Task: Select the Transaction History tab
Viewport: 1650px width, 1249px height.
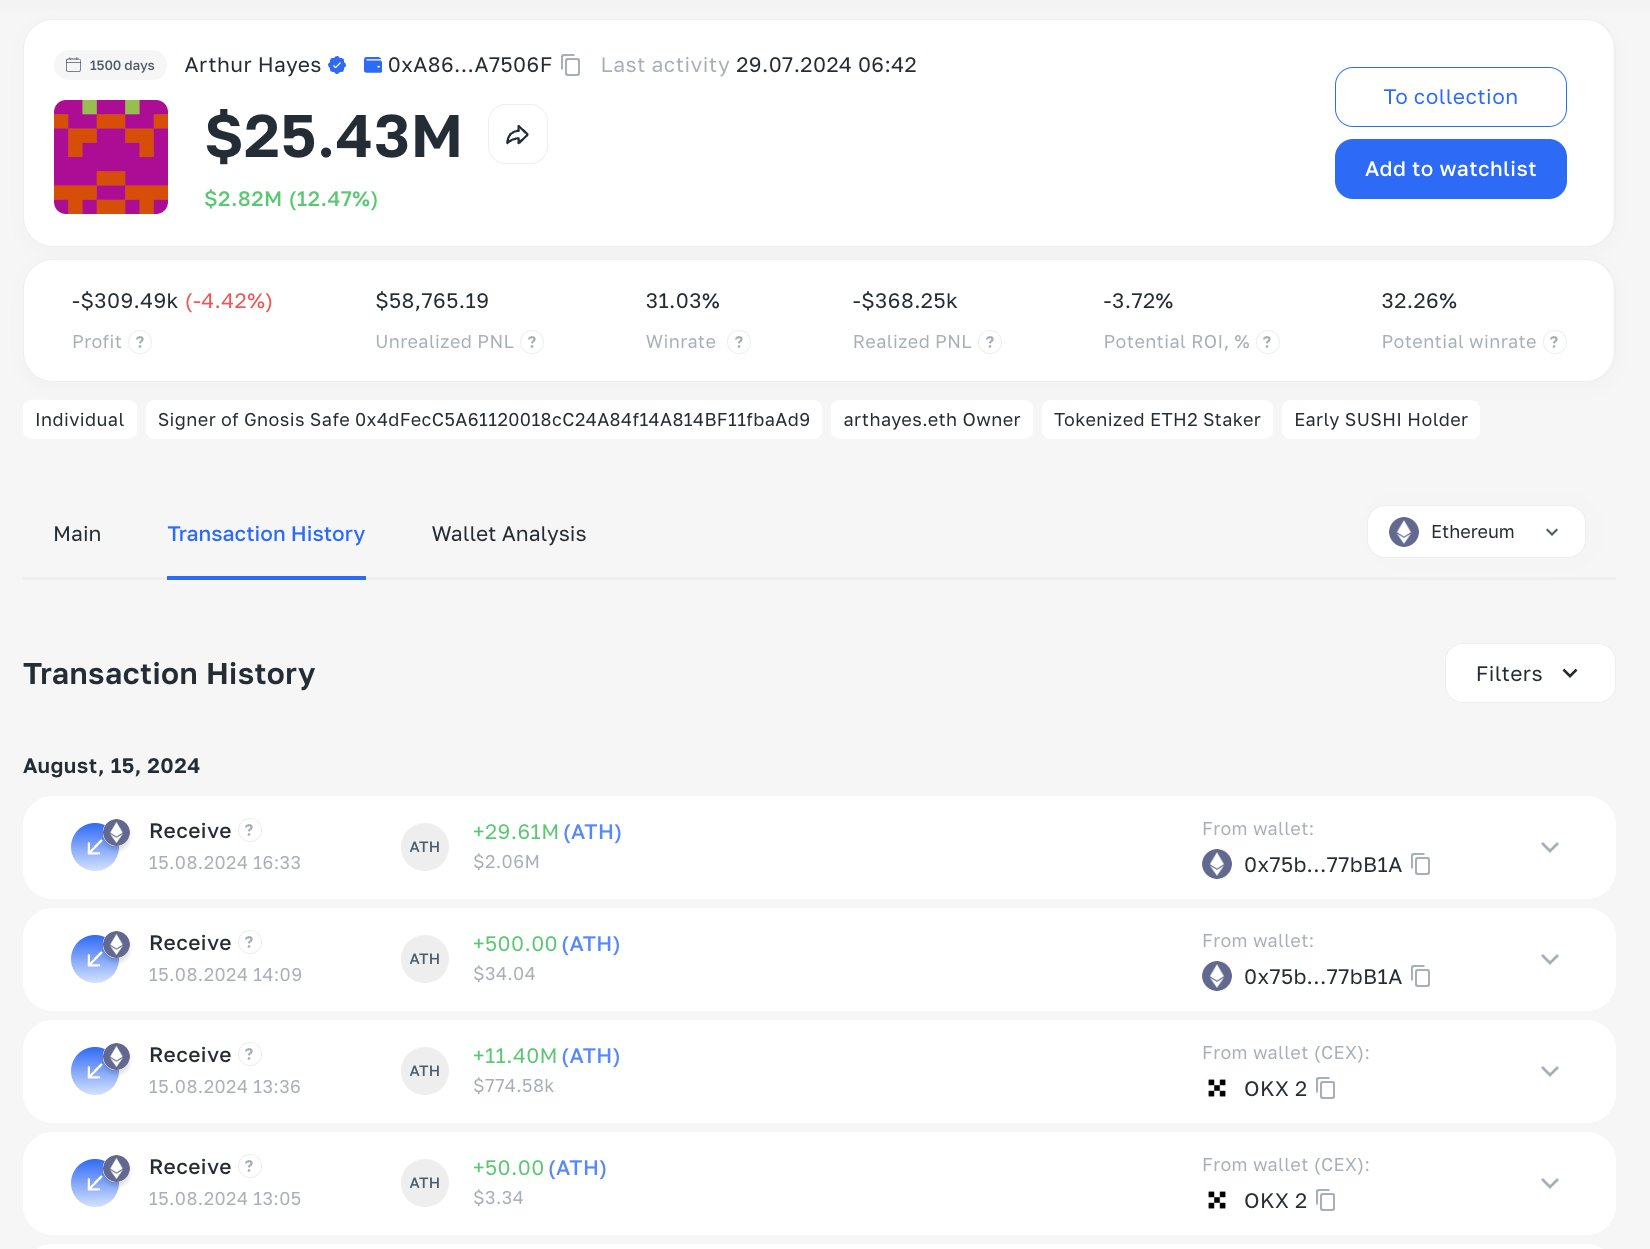Action: pyautogui.click(x=266, y=534)
